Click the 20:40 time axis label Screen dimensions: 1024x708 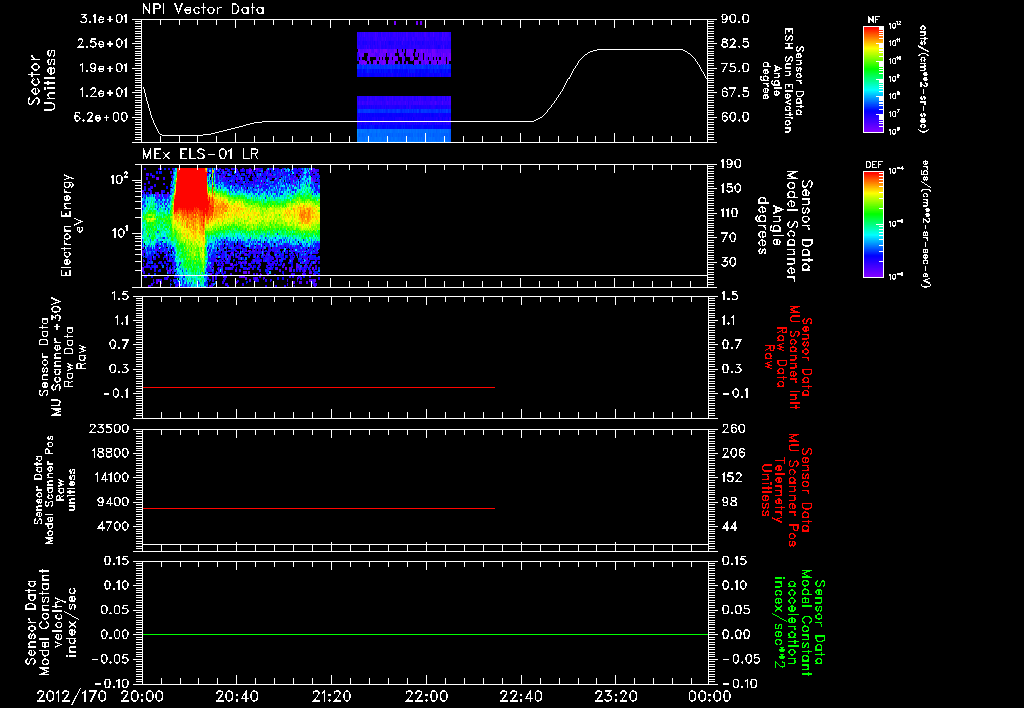236,696
